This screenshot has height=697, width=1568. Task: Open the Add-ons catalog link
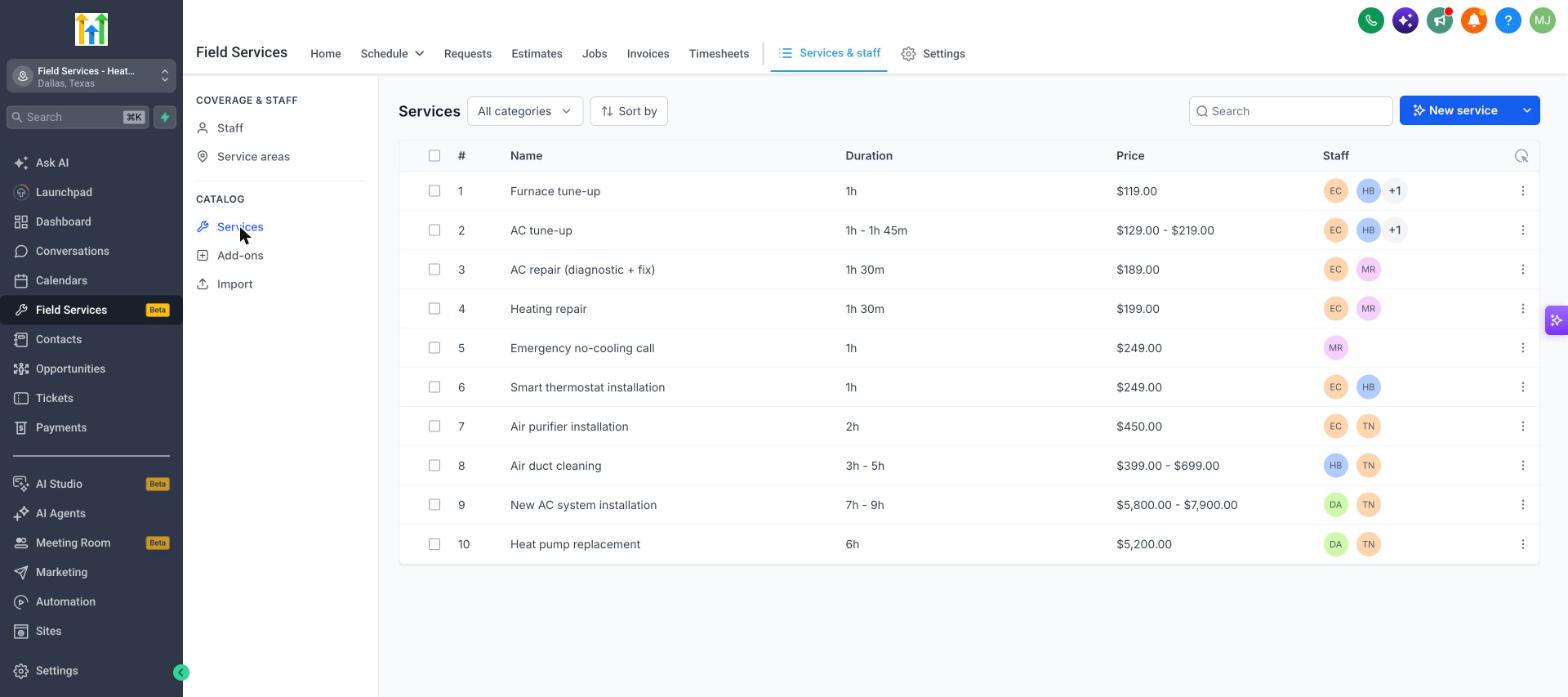pos(240,256)
